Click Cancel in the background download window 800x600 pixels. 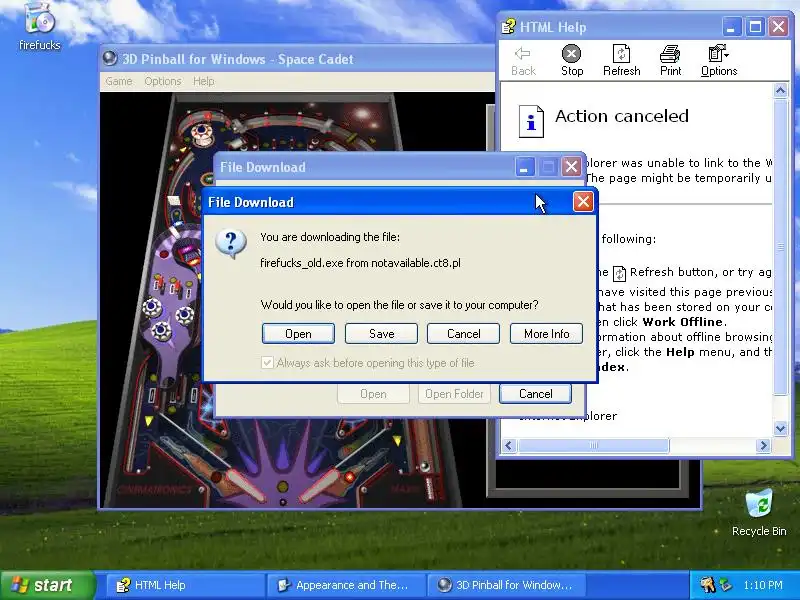click(535, 394)
